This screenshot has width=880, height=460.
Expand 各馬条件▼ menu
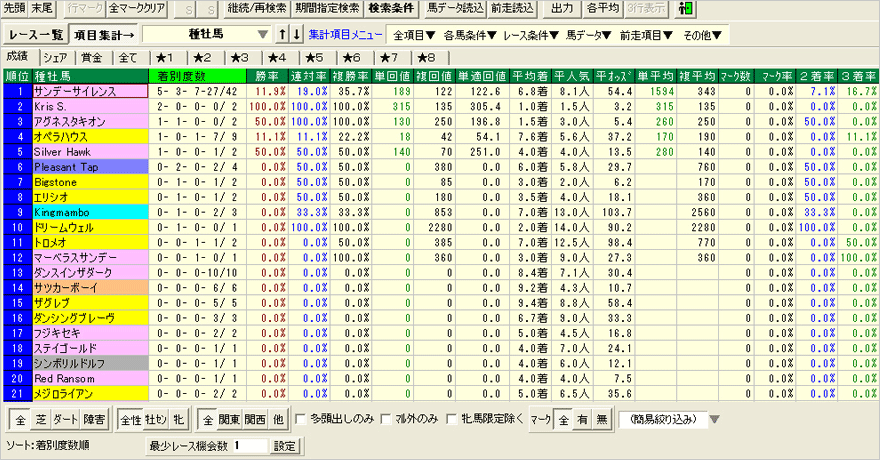470,35
